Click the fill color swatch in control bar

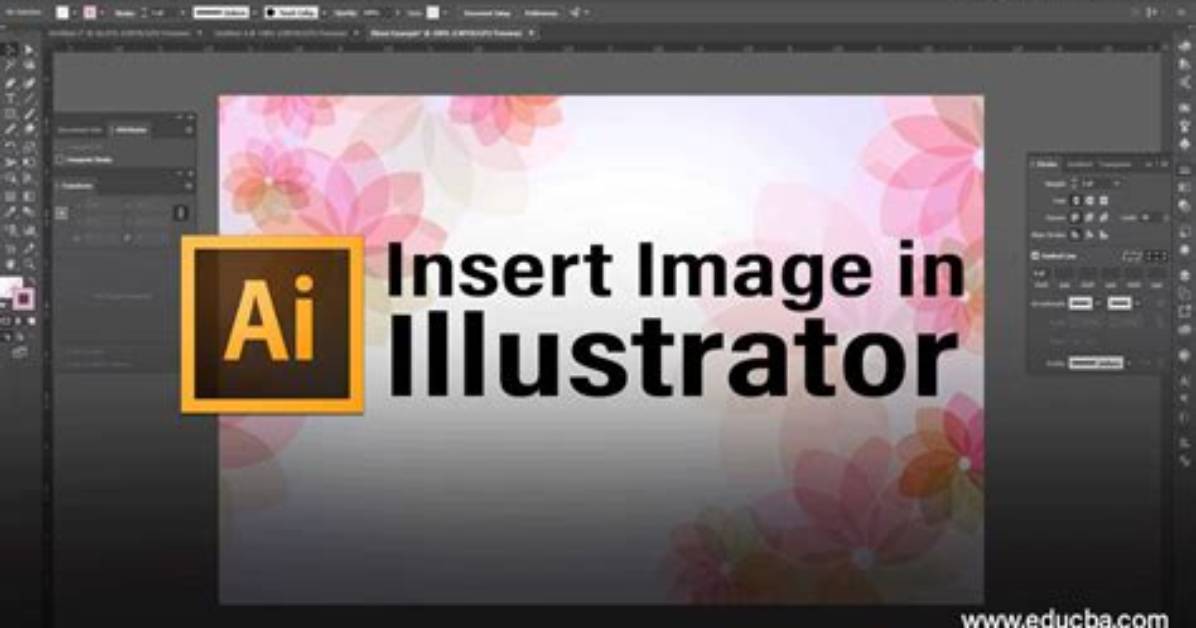coord(63,12)
